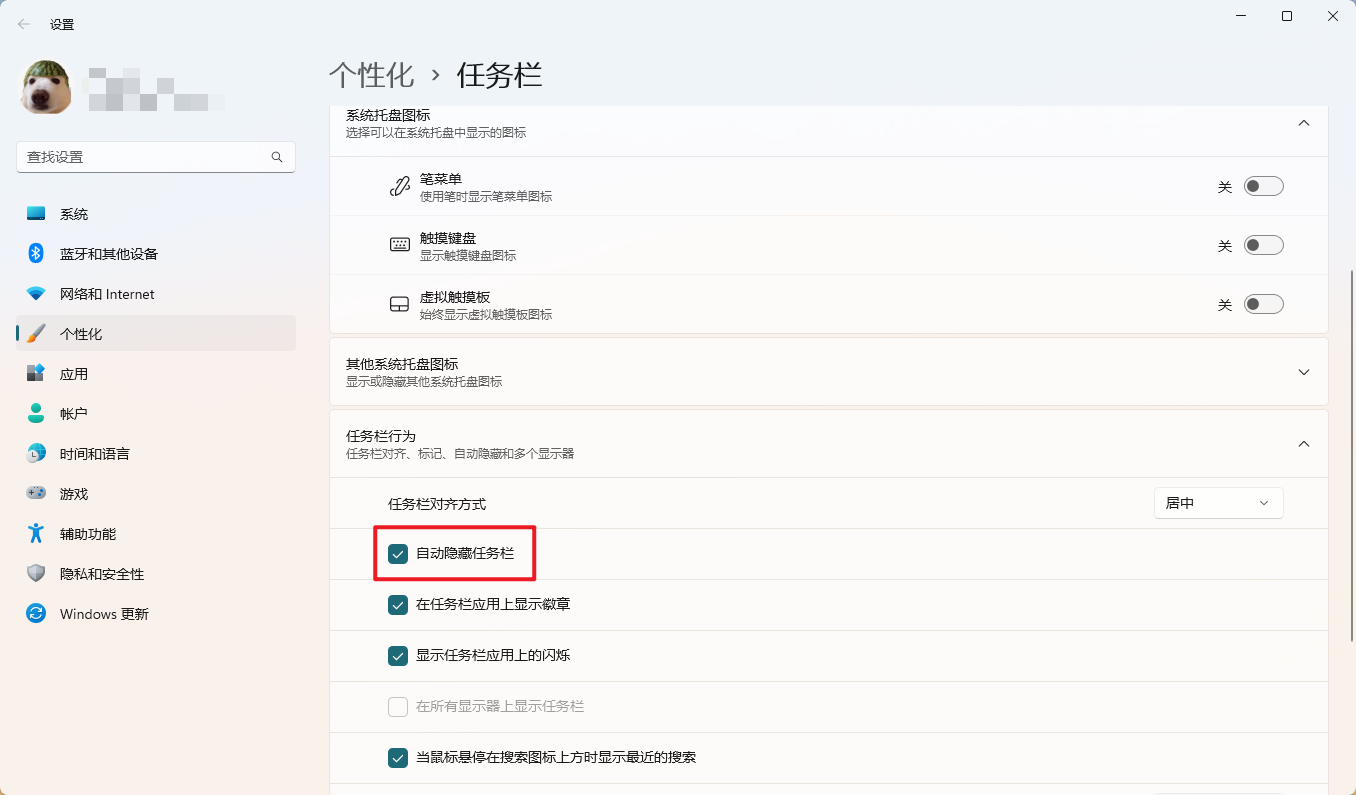Uncheck 在任务栏应用上显示徽章 checkbox
Viewport: 1356px width, 795px height.
click(398, 604)
